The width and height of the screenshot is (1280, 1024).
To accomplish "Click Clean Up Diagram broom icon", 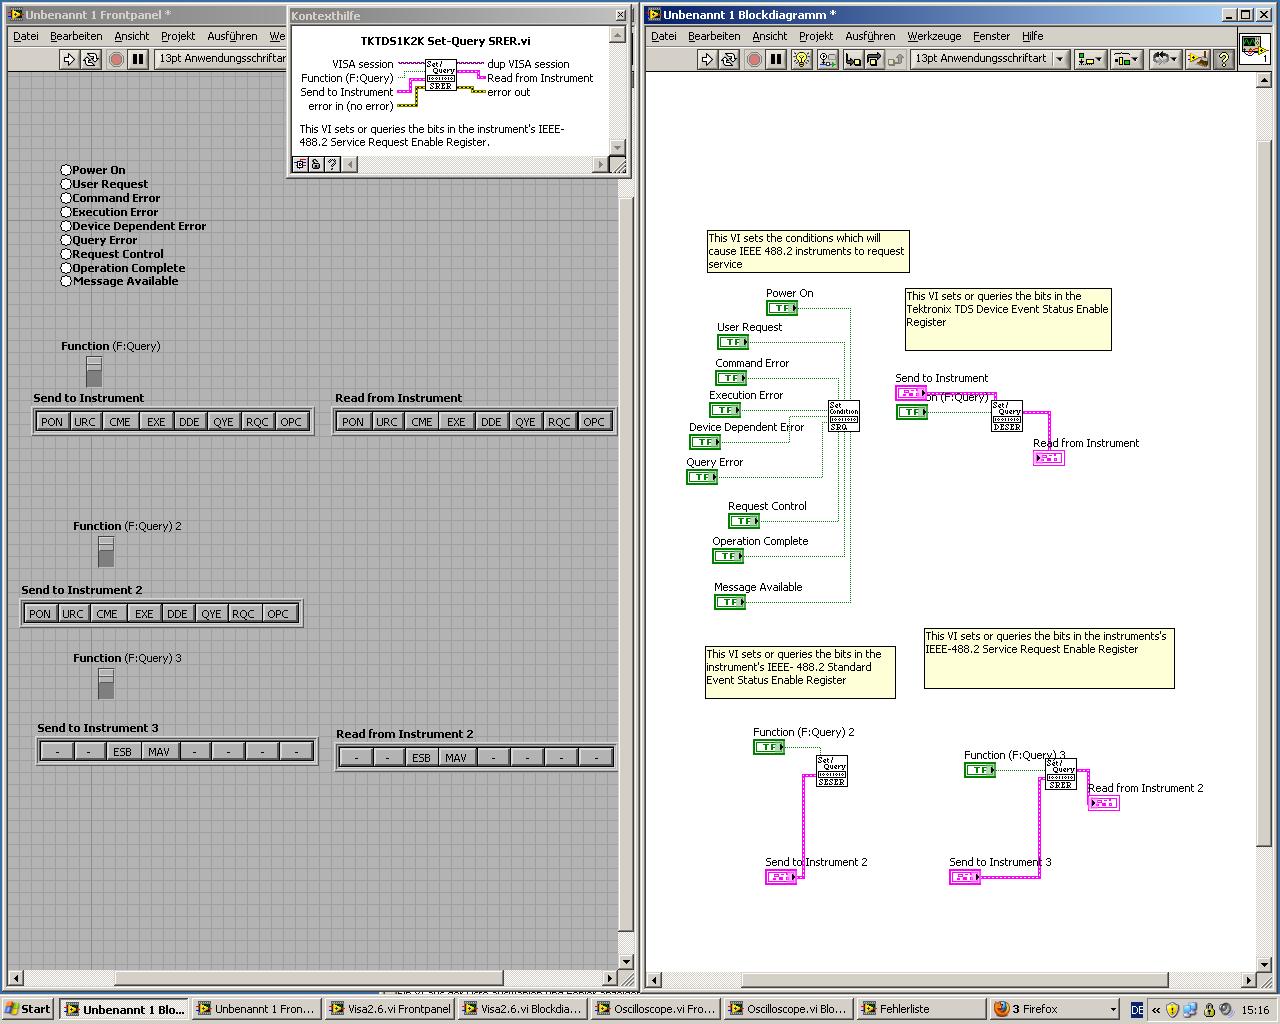I will pyautogui.click(x=1198, y=59).
